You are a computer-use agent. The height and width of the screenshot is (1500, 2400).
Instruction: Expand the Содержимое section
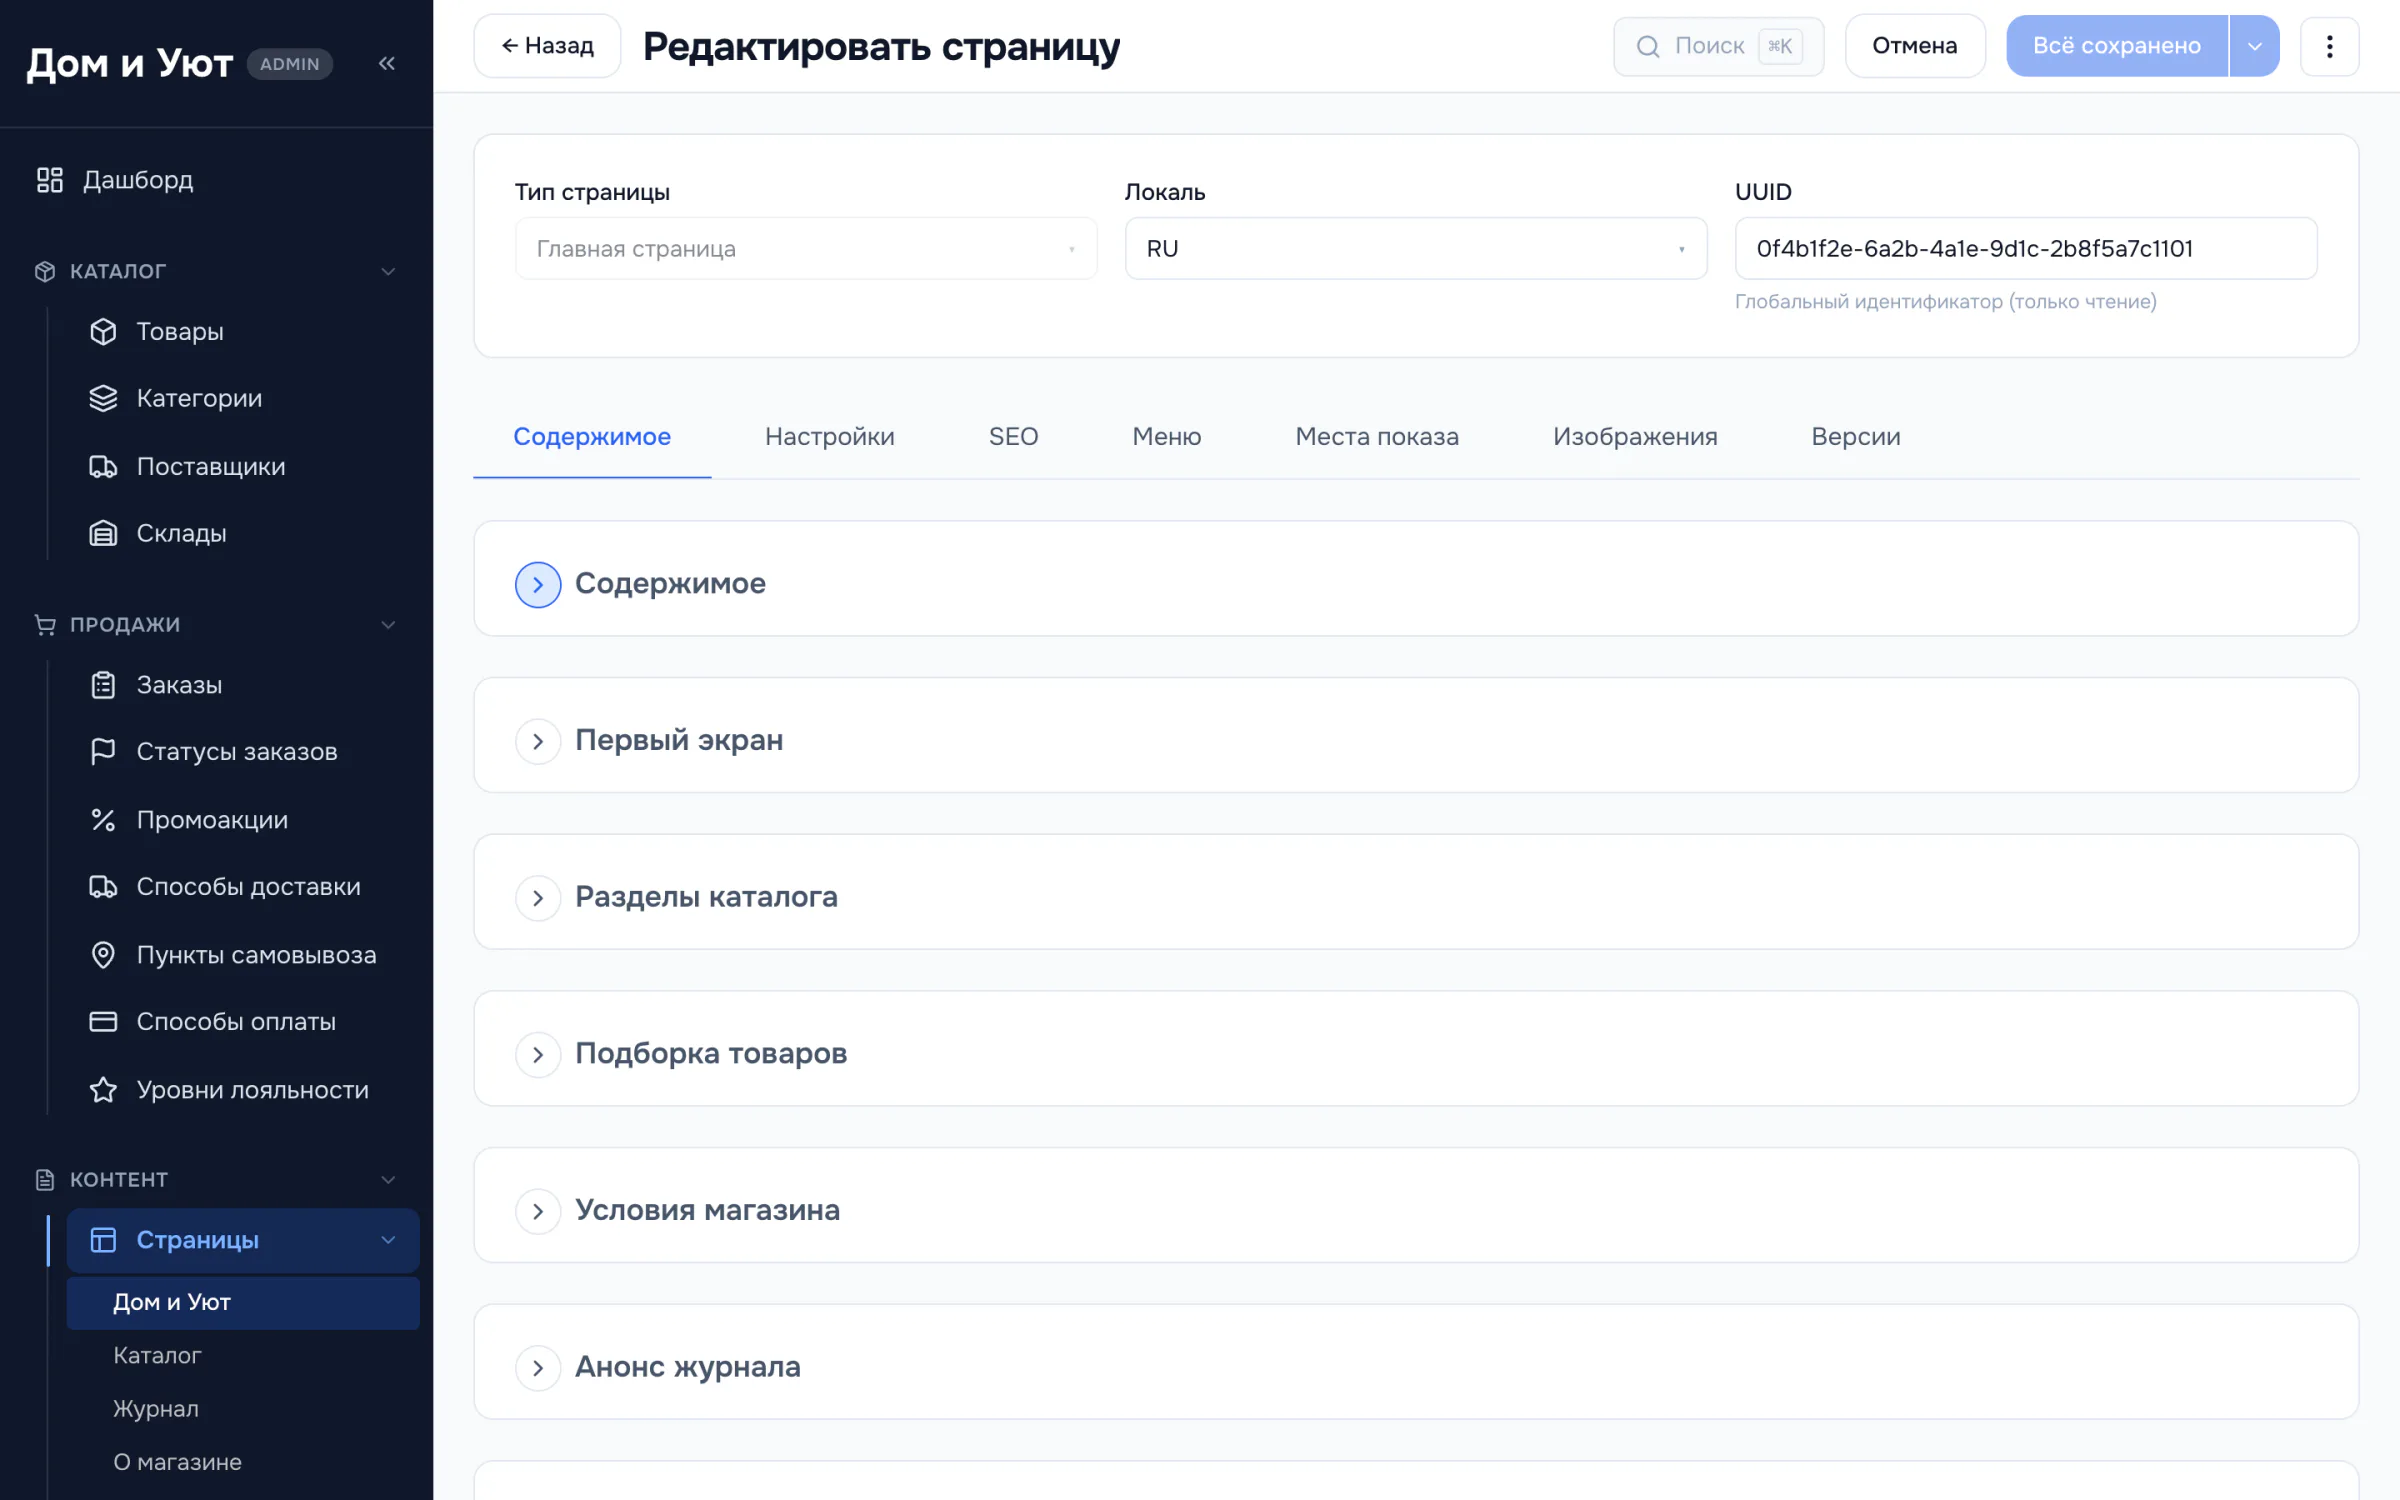coord(538,584)
